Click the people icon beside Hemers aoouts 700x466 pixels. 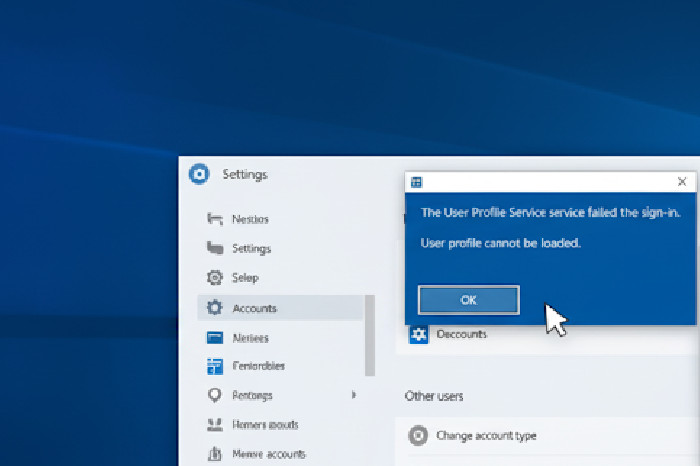point(215,424)
